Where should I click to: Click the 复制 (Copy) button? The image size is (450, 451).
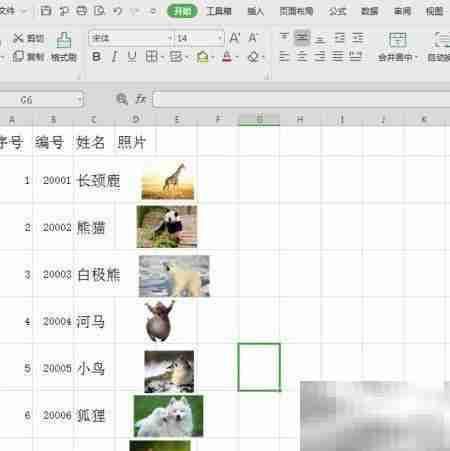point(28,57)
